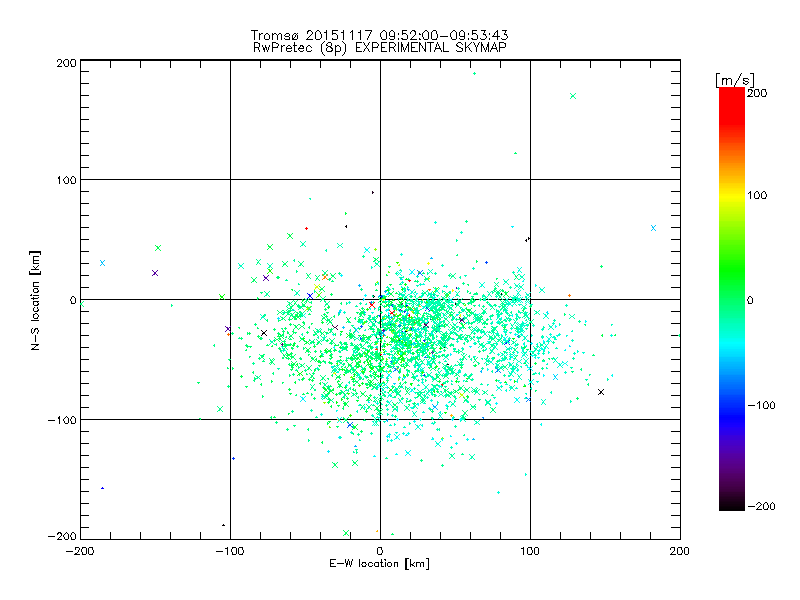Click the x-axis tick label "100"
This screenshot has height=600, width=800.
click(x=530, y=551)
